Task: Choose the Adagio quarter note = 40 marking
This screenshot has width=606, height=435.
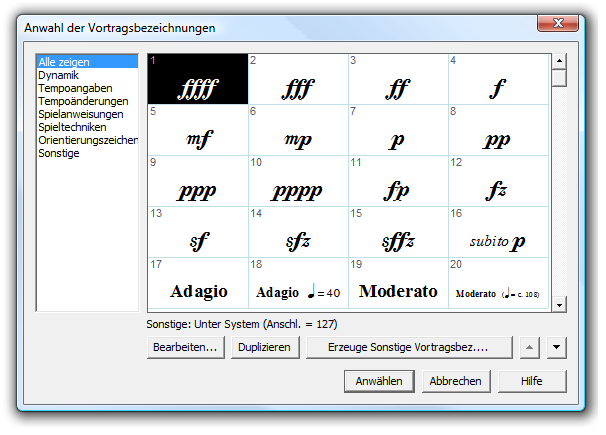Action: pos(297,284)
